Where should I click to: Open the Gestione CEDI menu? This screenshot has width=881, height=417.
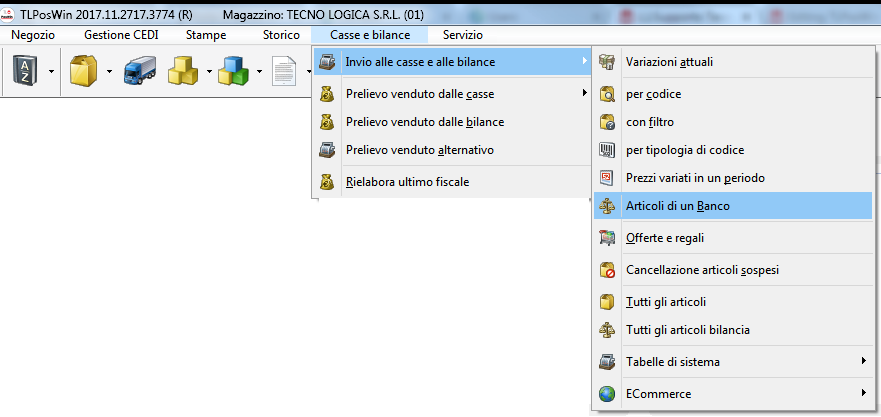(121, 35)
